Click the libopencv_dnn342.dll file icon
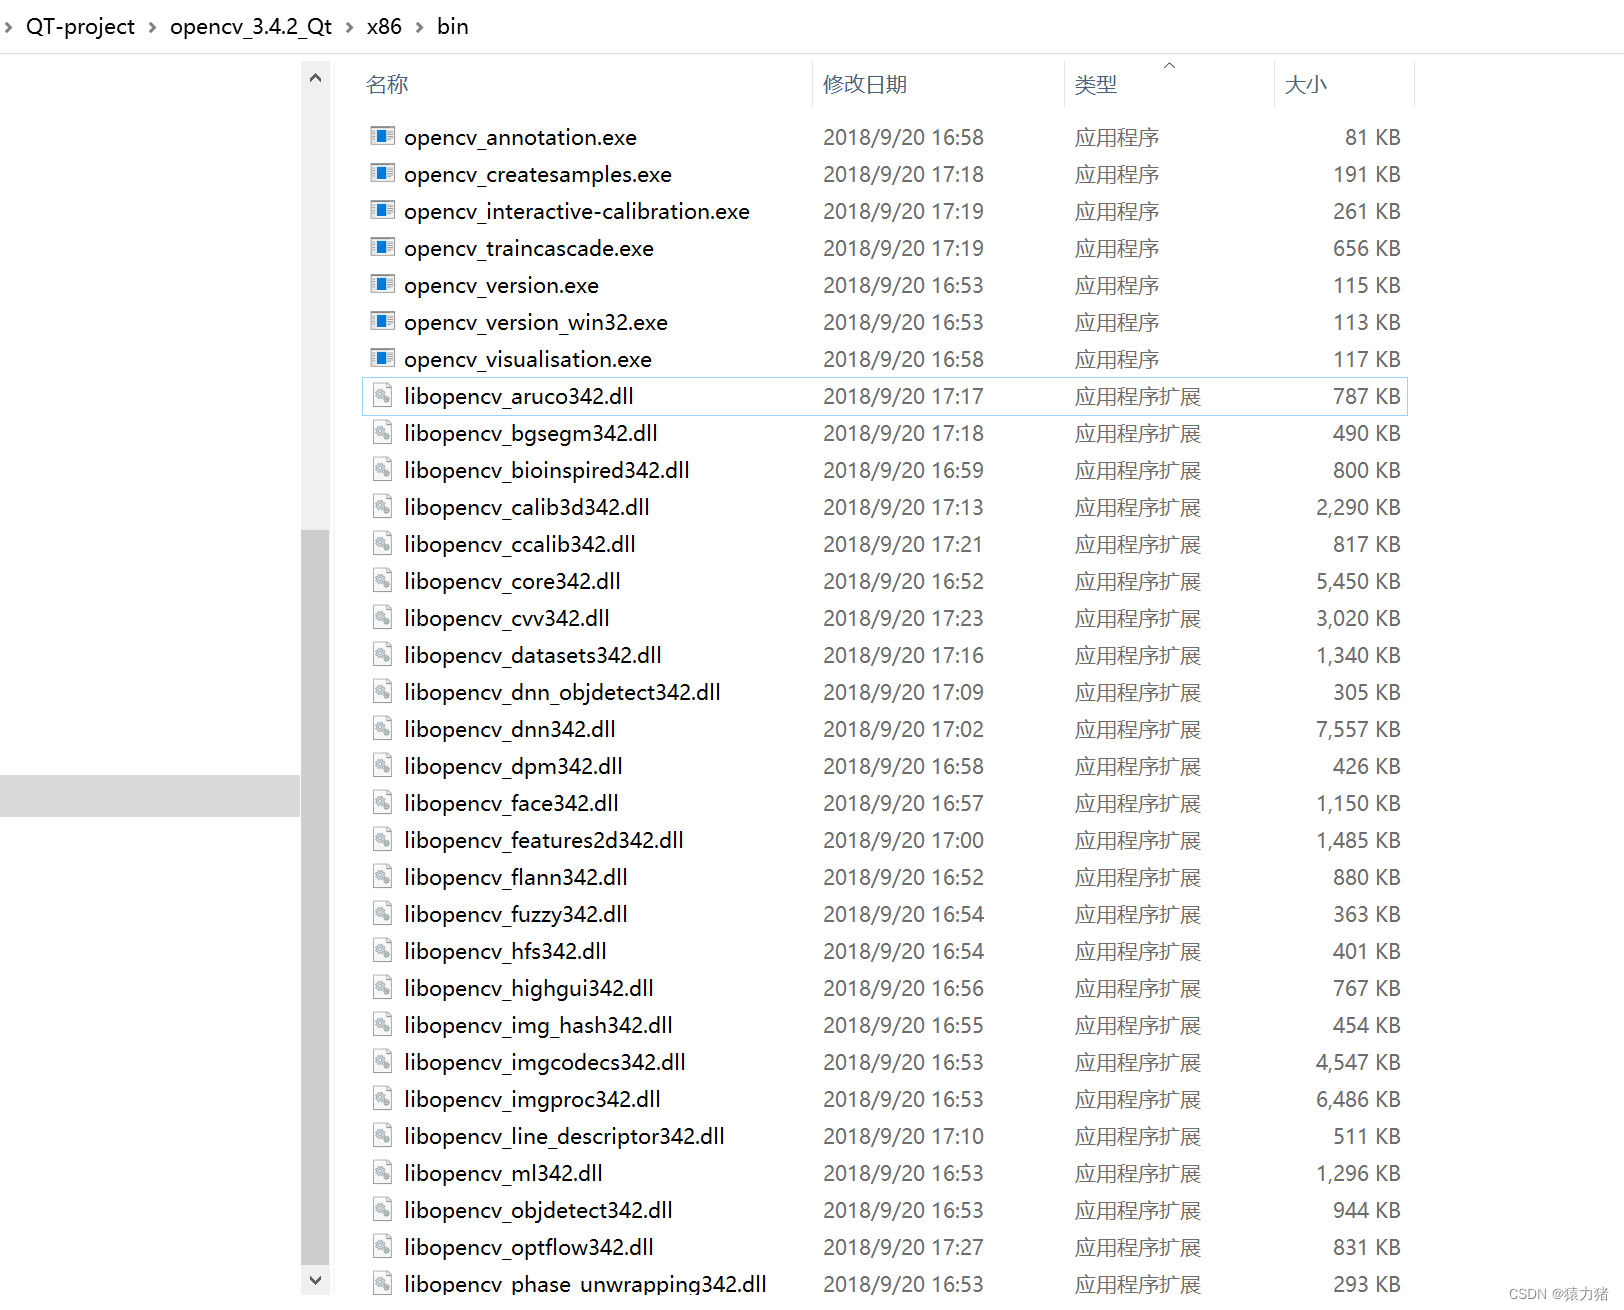This screenshot has height=1310, width=1624. coord(383,729)
